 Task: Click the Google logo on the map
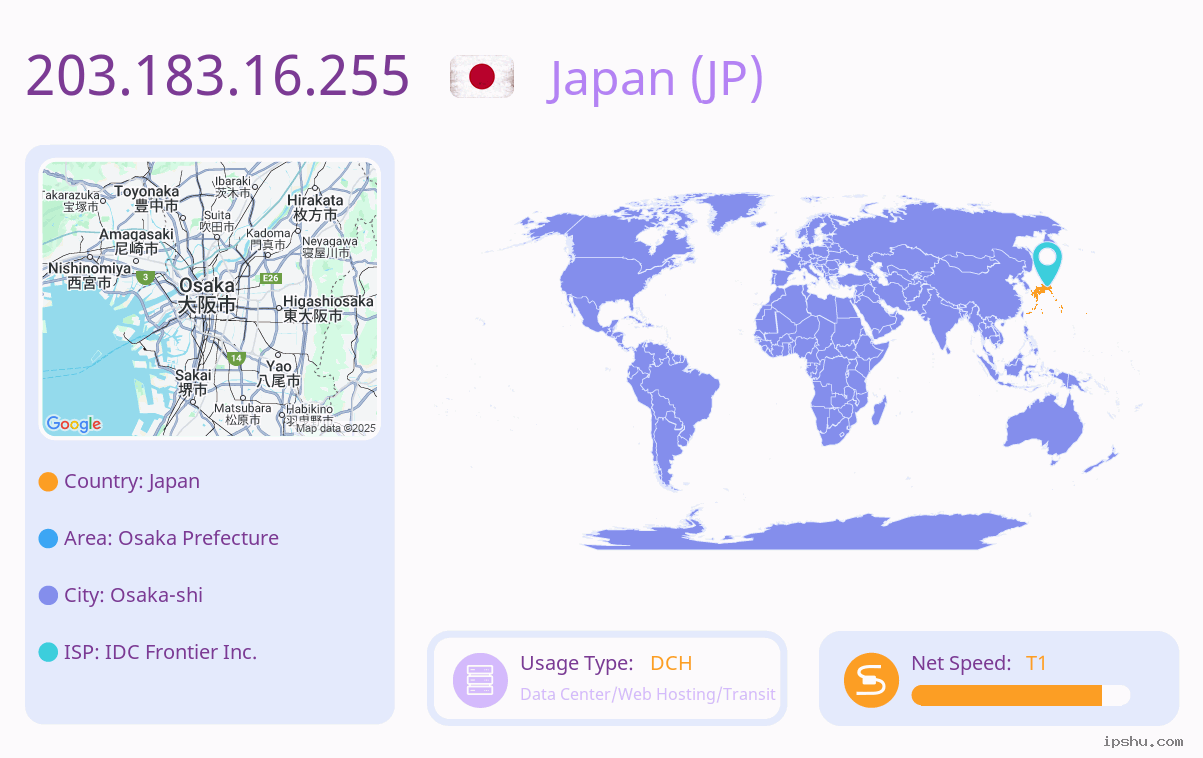pos(74,424)
